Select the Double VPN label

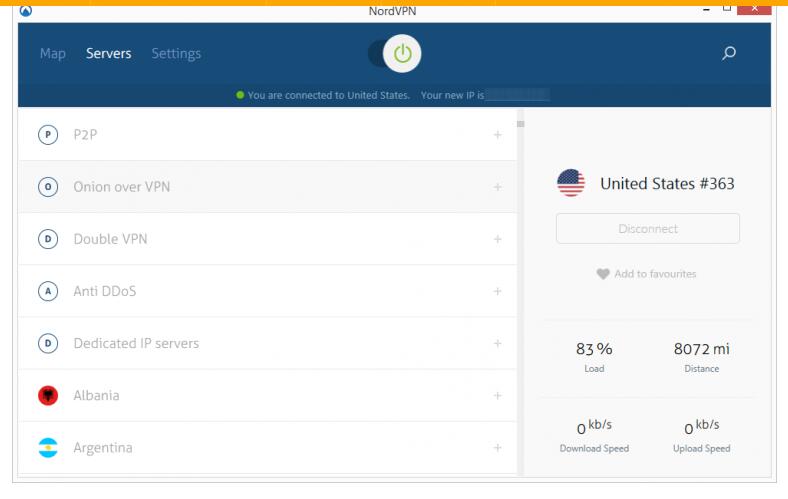(x=111, y=239)
